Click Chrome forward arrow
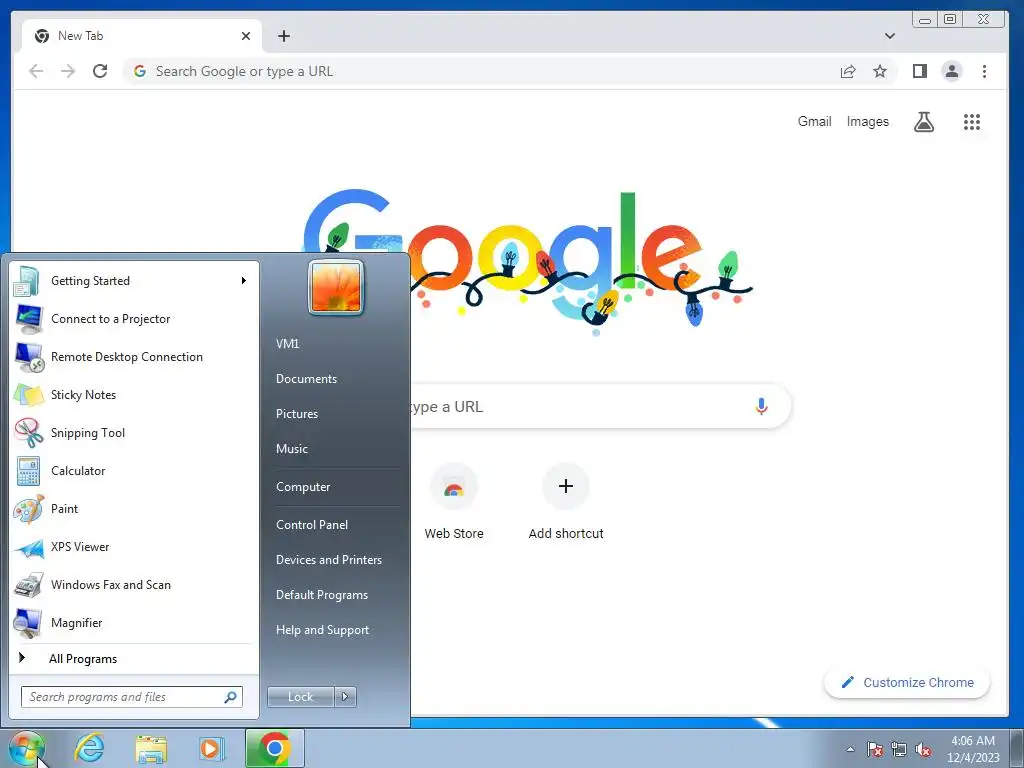 (x=68, y=71)
